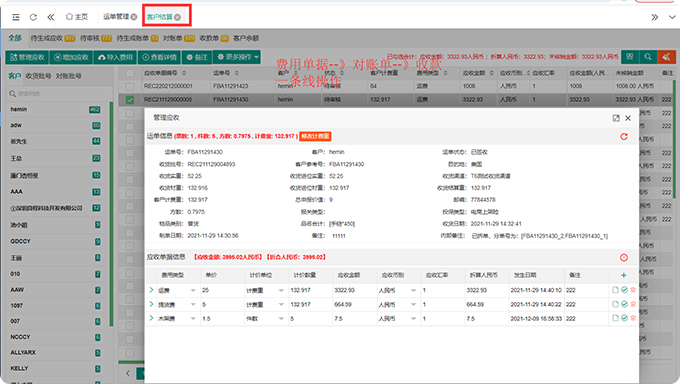
Task: Click the hamburger menu icon at top left
Action: point(16,17)
